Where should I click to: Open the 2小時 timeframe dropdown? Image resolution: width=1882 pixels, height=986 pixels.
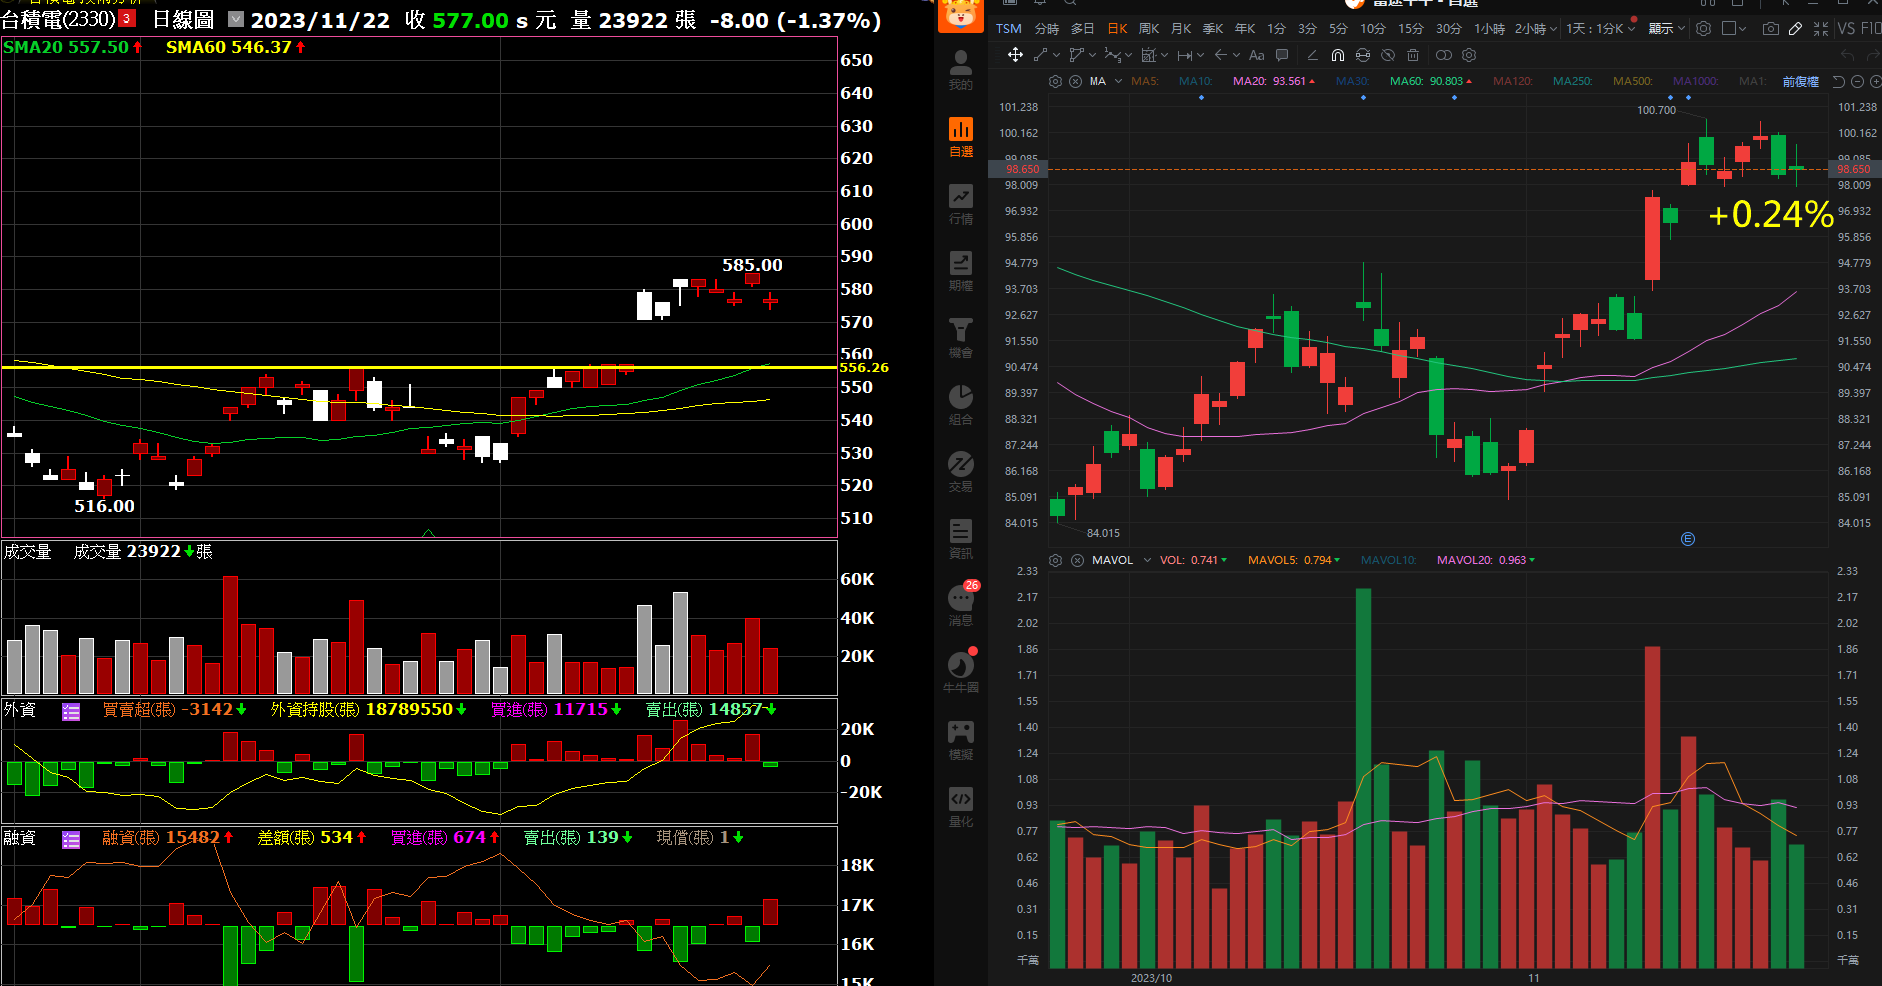(x=1536, y=29)
